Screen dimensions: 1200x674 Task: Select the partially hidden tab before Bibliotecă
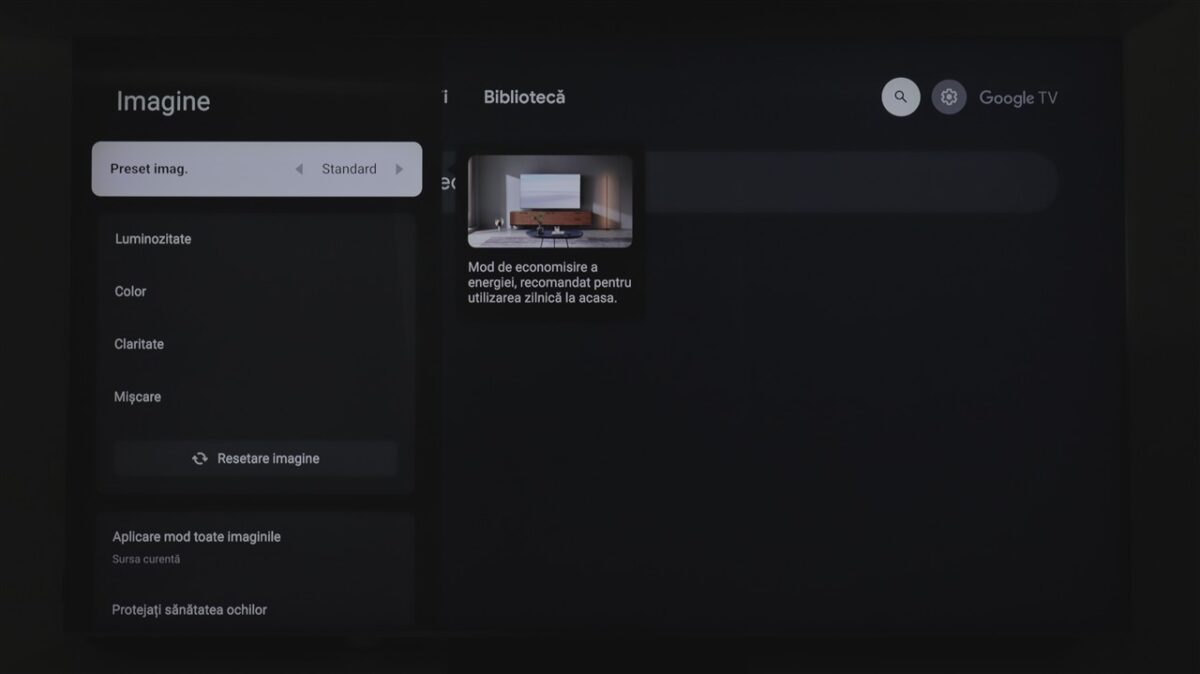coord(445,97)
